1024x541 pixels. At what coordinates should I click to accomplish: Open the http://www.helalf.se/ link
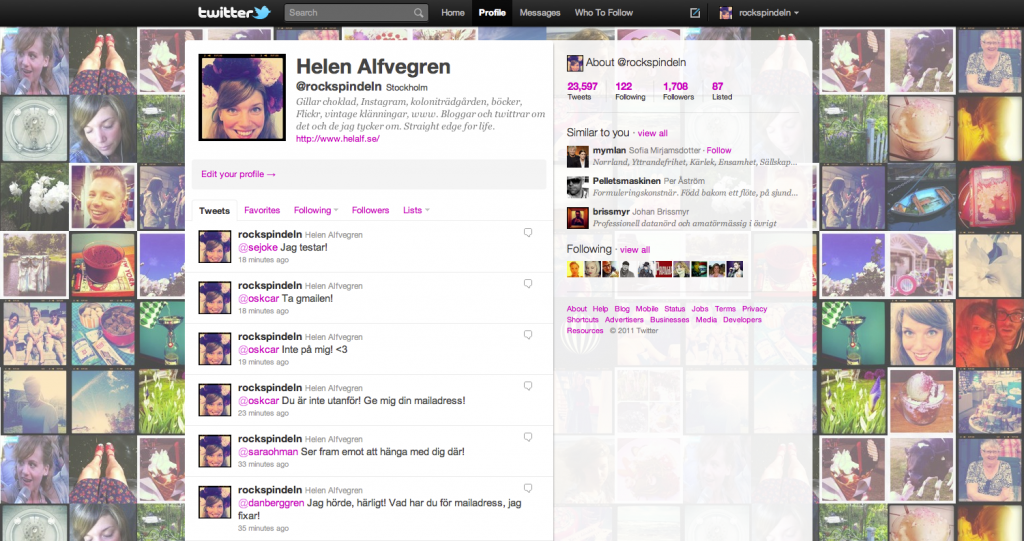click(338, 139)
